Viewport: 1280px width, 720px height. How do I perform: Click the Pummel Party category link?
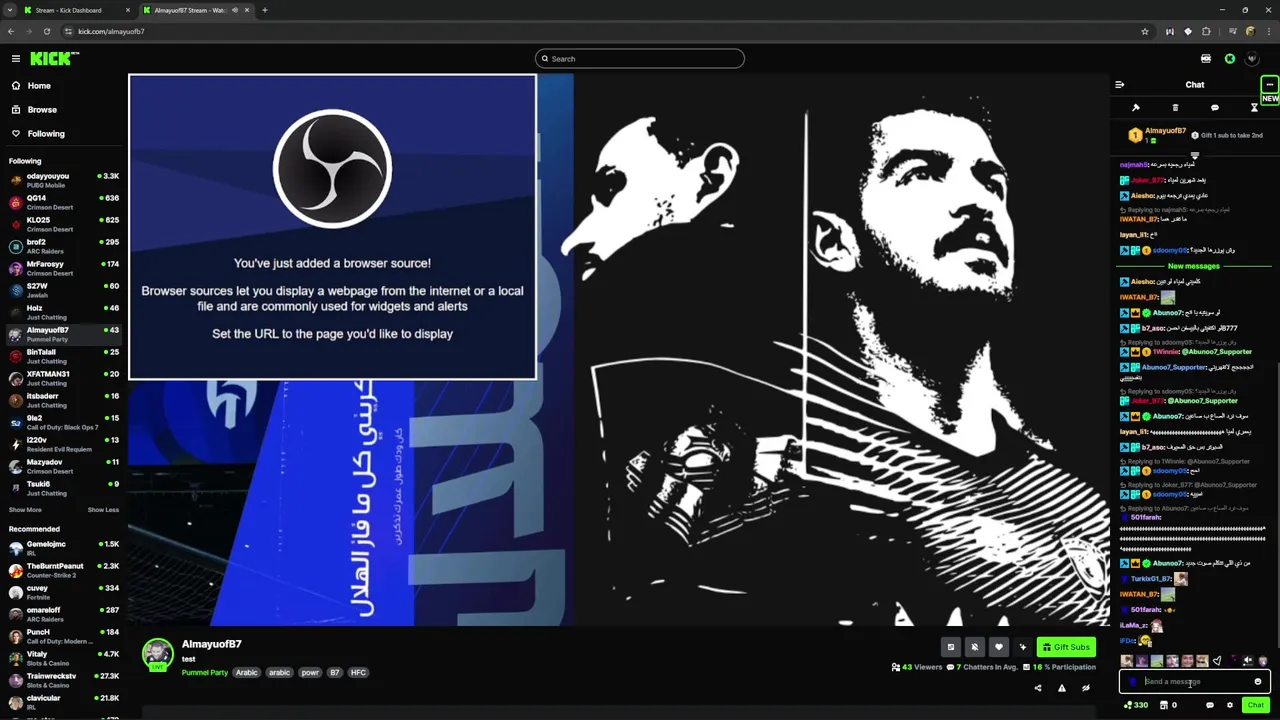[x=205, y=673]
